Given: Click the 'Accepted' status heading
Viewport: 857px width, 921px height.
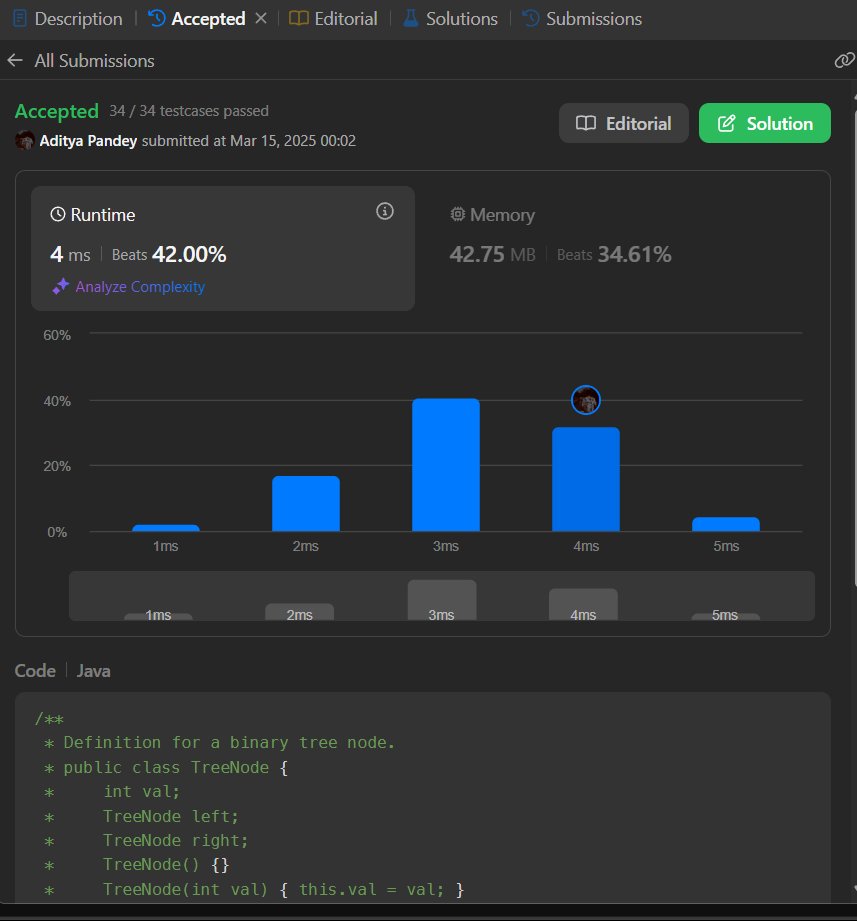Looking at the screenshot, I should pyautogui.click(x=56, y=111).
